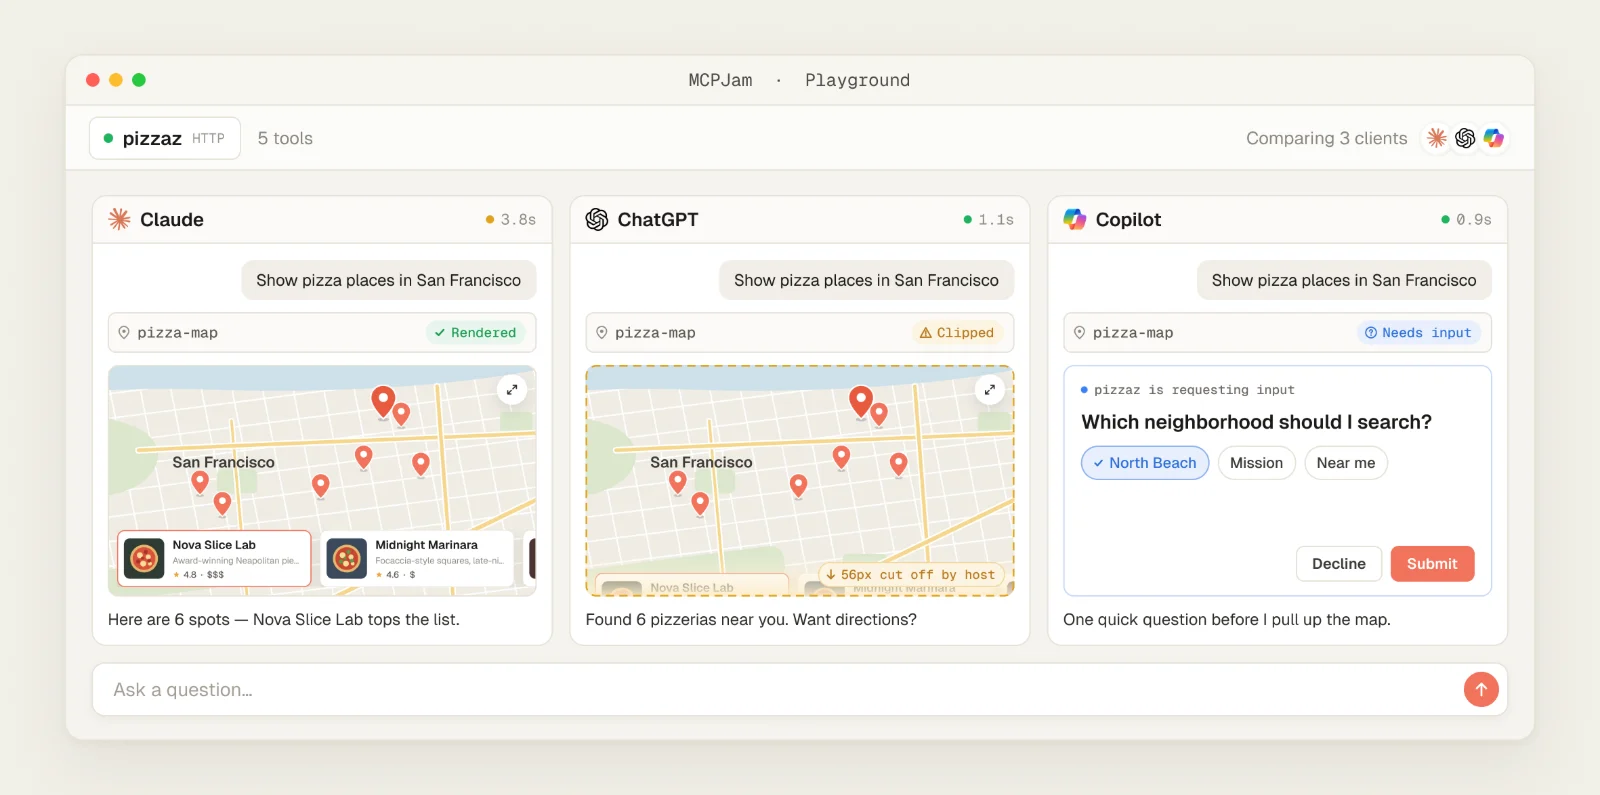1600x795 pixels.
Task: Click the Midnight Marinara pizza thumbnail
Action: point(347,558)
